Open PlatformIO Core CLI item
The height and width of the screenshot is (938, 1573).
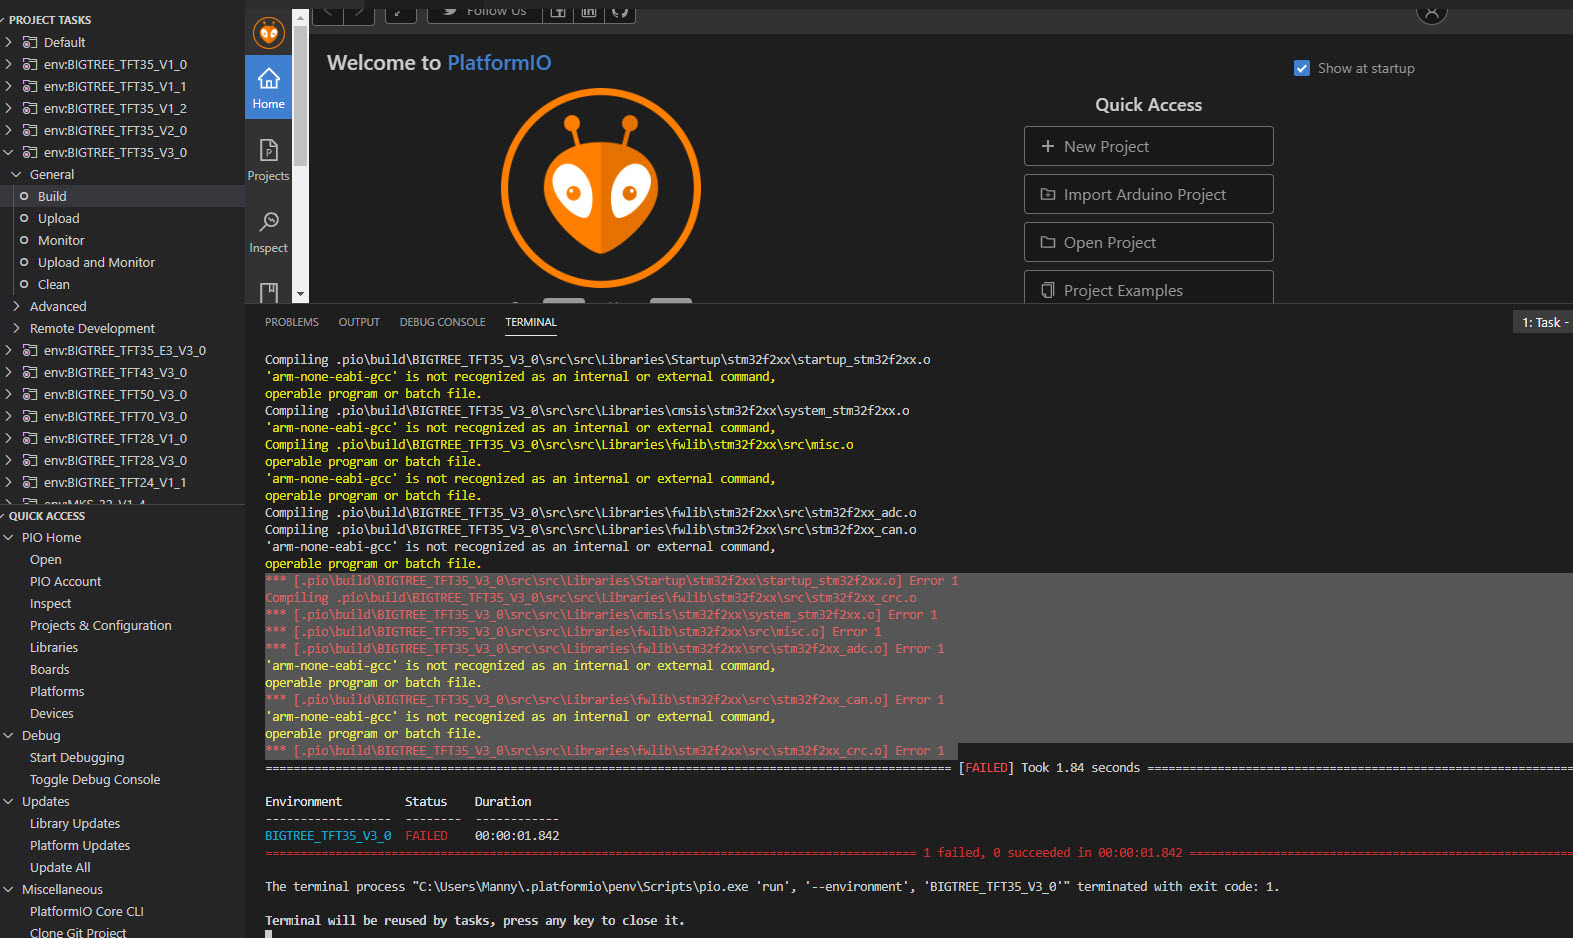(x=86, y=911)
